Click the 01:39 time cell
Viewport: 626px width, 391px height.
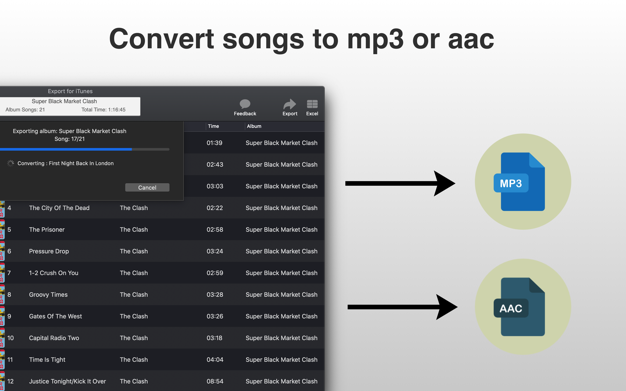click(214, 143)
